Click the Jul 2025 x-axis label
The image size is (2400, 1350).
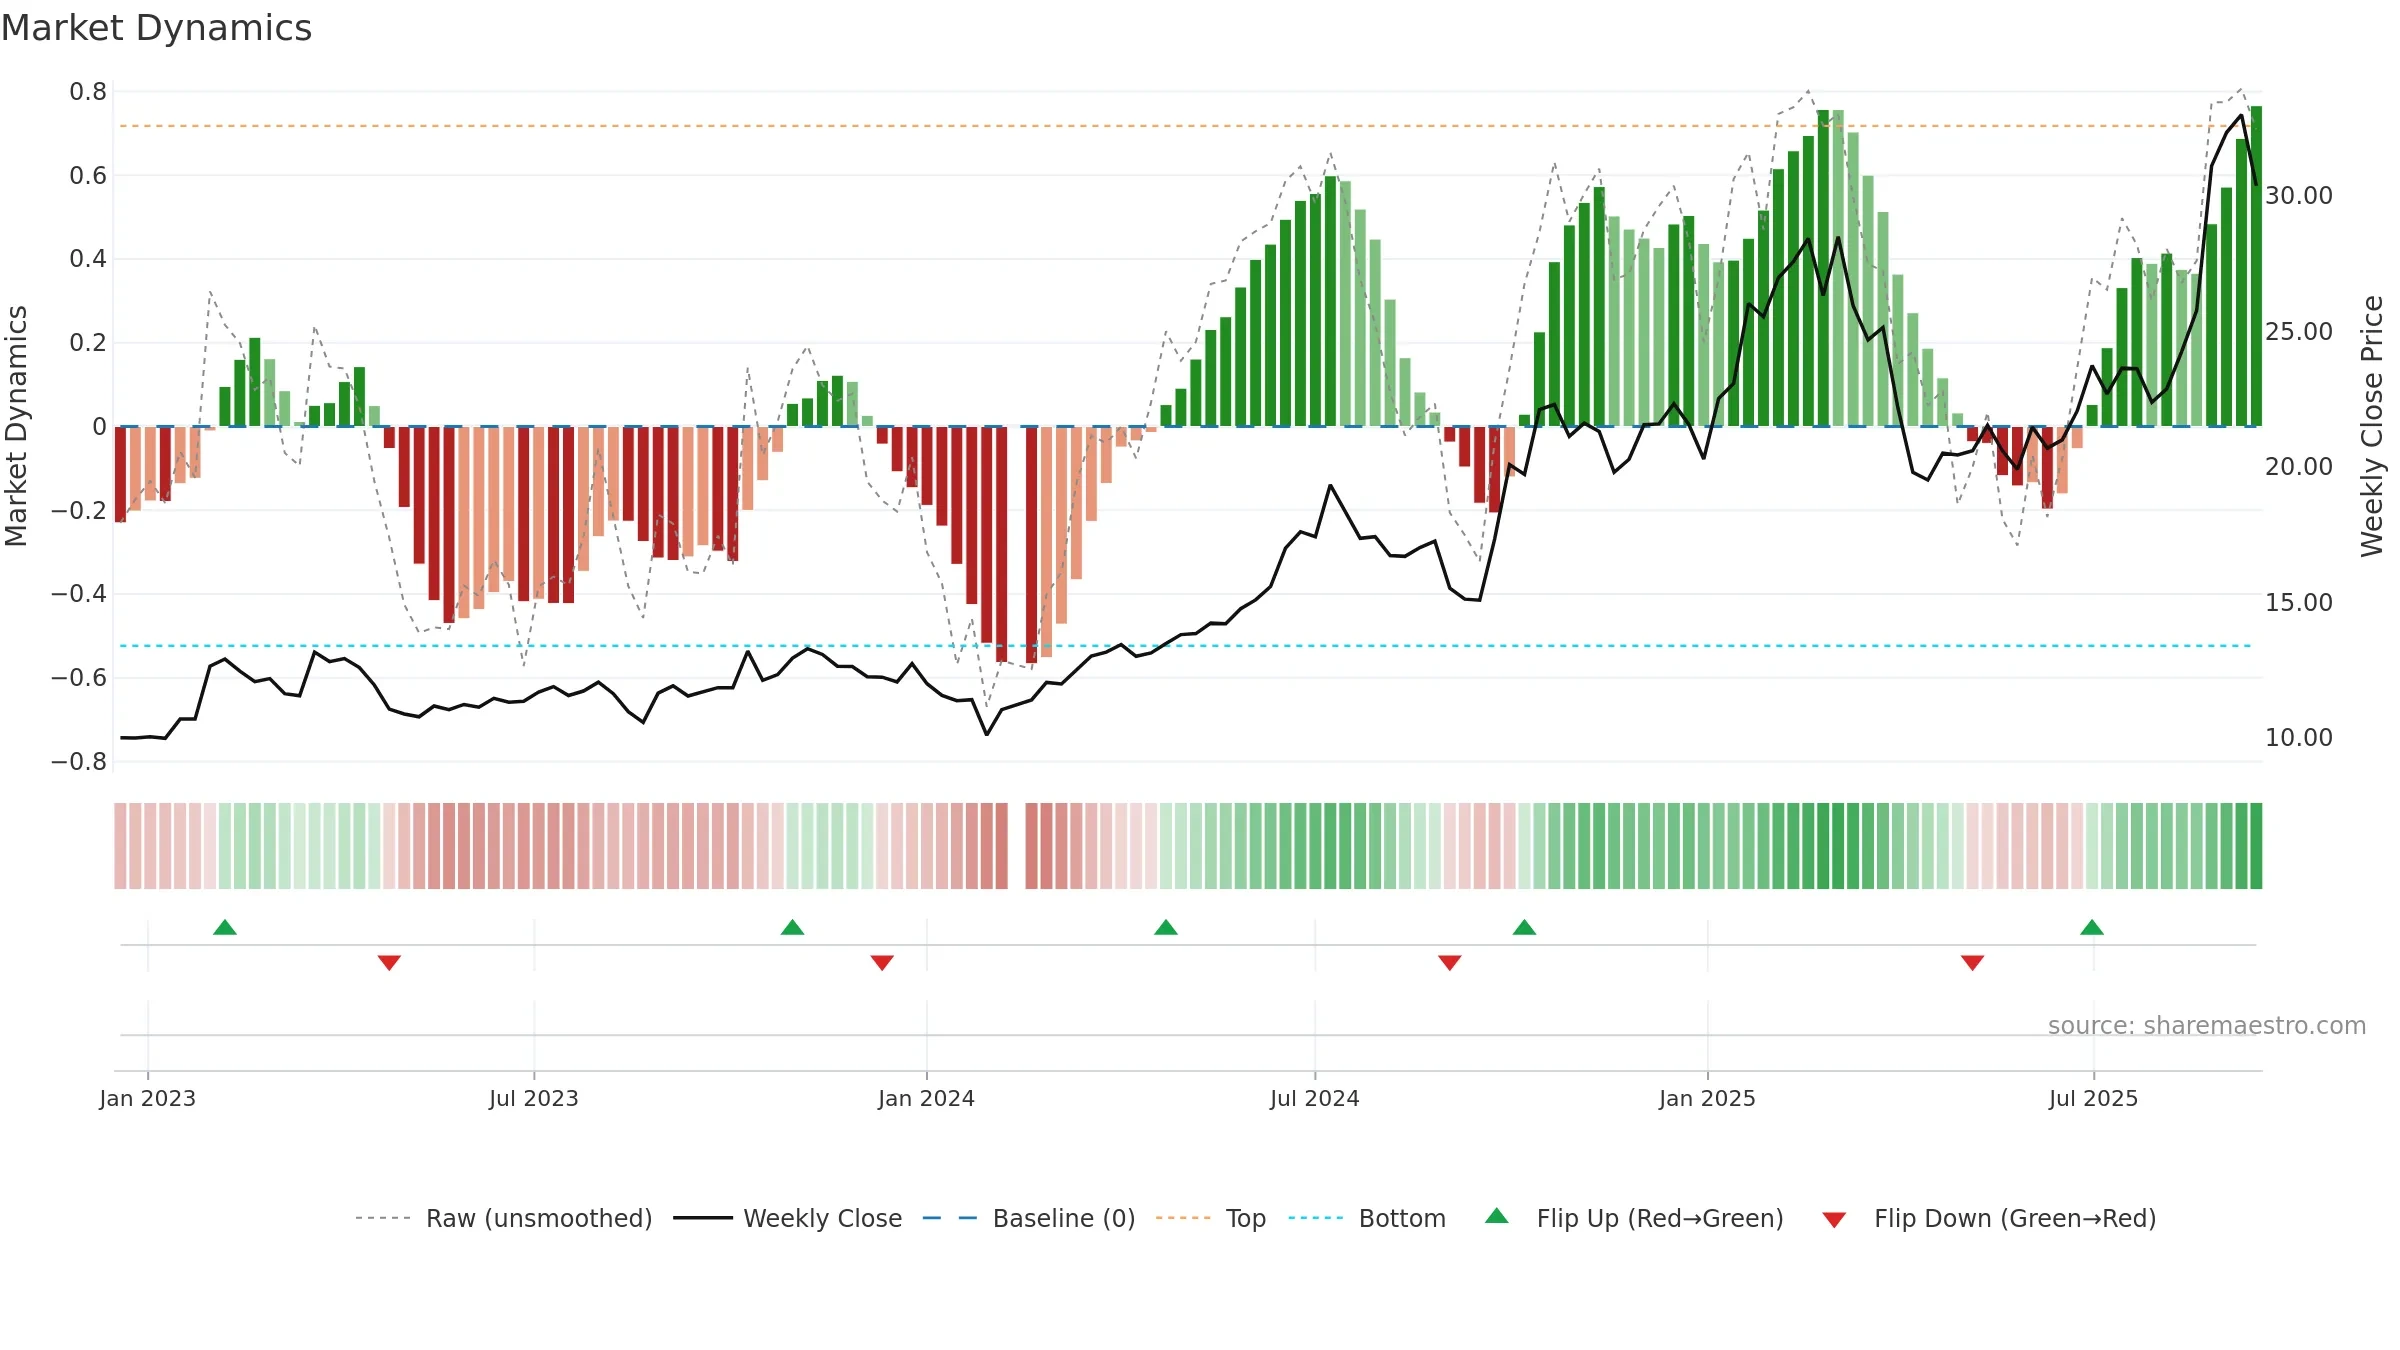(2094, 1098)
